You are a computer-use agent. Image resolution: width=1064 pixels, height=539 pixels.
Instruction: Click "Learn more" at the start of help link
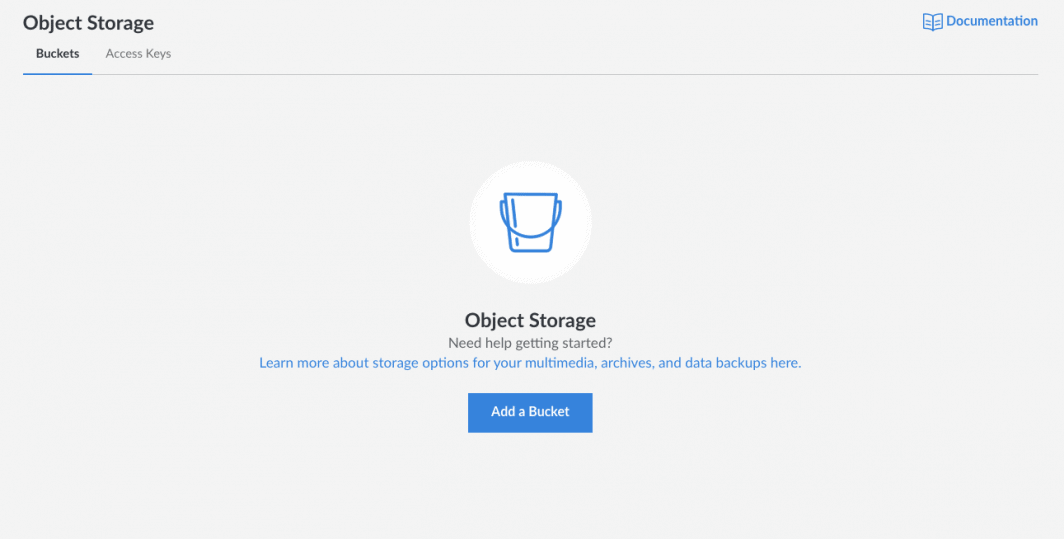[x=293, y=363]
